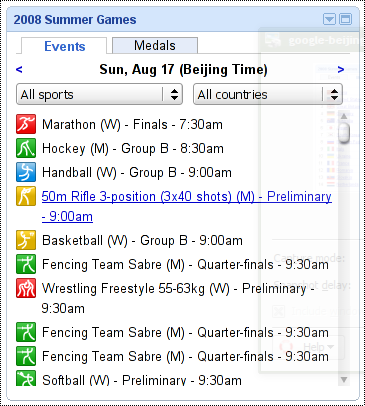Click the Marathon (W) Finals 7:30am entry

(x=132, y=125)
